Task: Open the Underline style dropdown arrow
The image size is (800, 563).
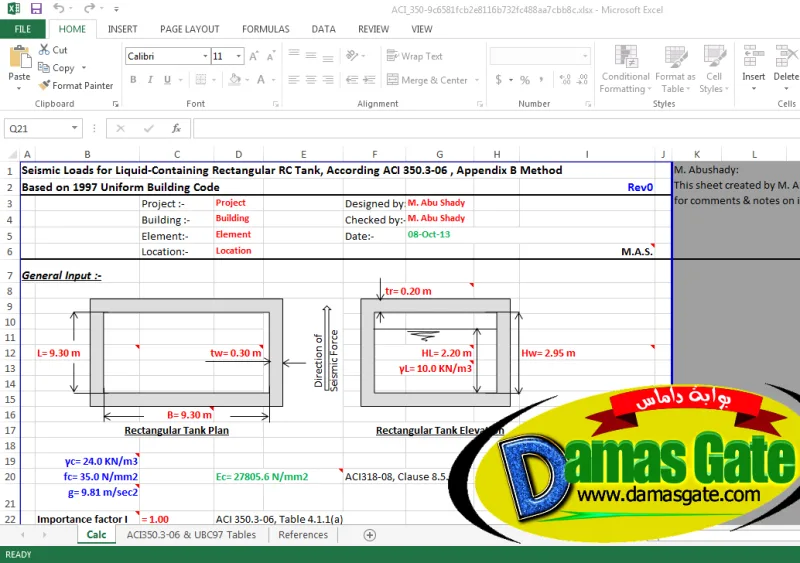Action: coord(180,80)
